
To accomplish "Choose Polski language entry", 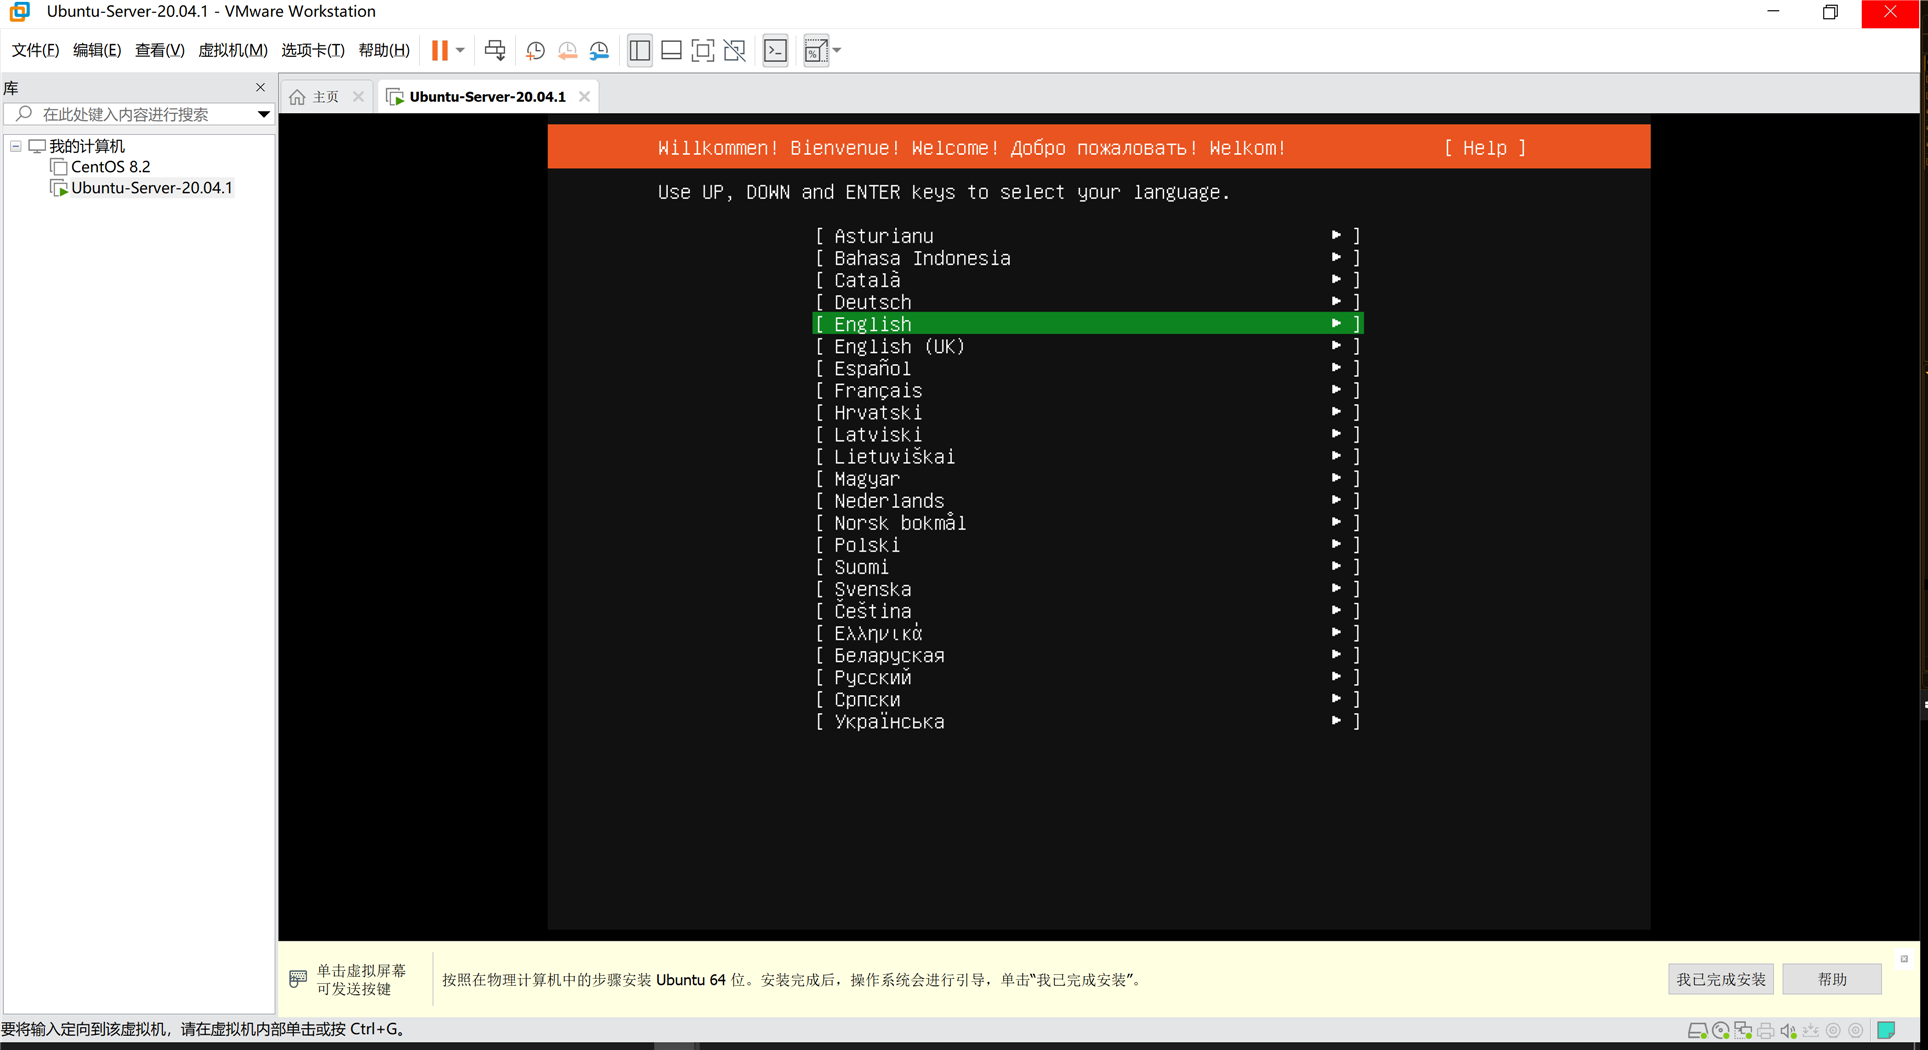I will coord(1088,545).
